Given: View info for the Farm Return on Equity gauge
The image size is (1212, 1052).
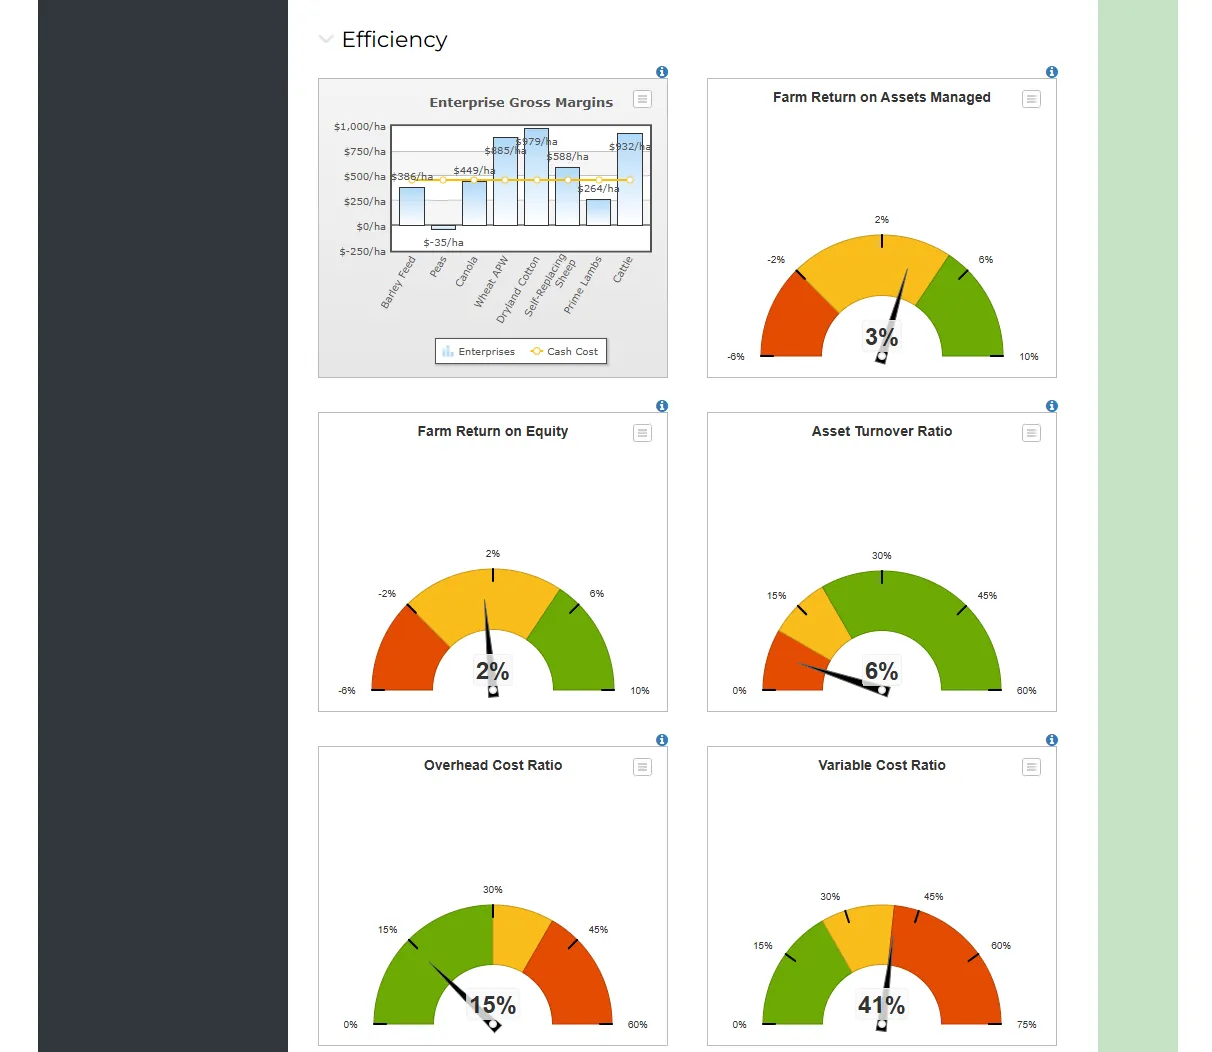Looking at the screenshot, I should [x=661, y=406].
